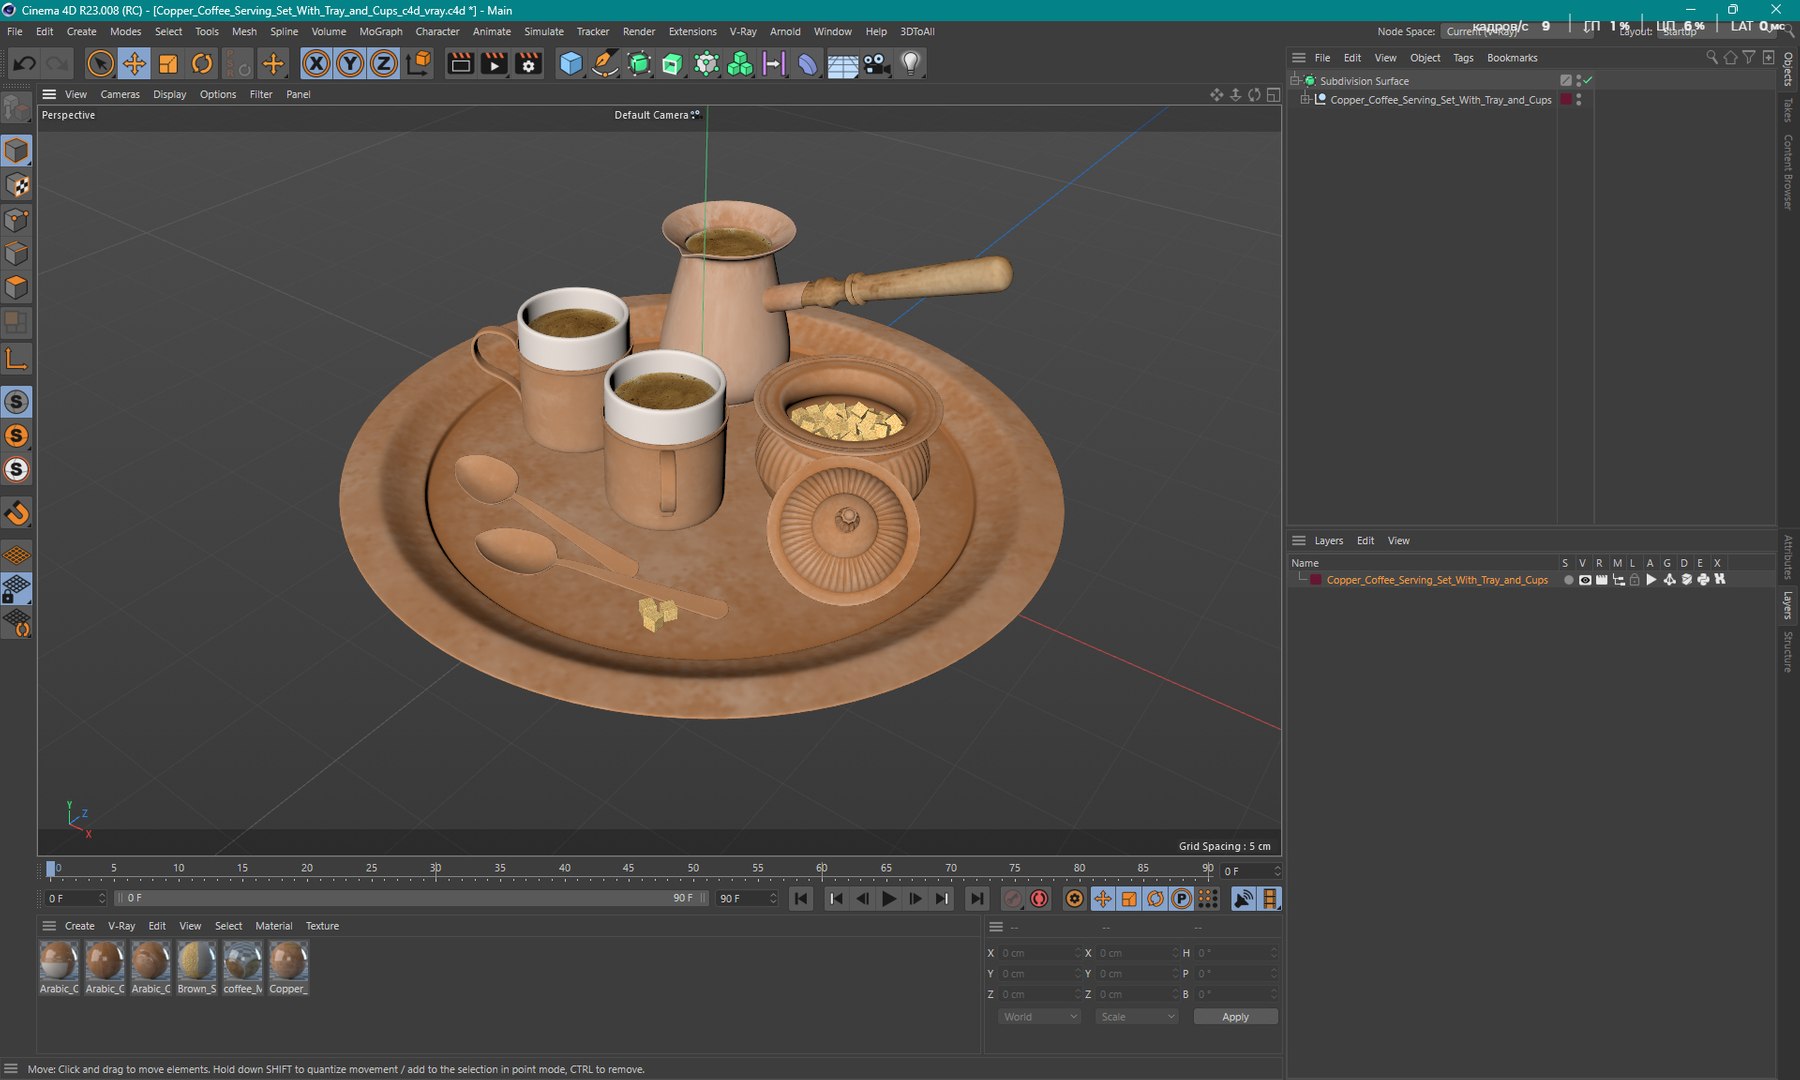Viewport: 1800px width, 1080px height.
Task: Open the Tags menu in Object Manager
Action: (1463, 58)
